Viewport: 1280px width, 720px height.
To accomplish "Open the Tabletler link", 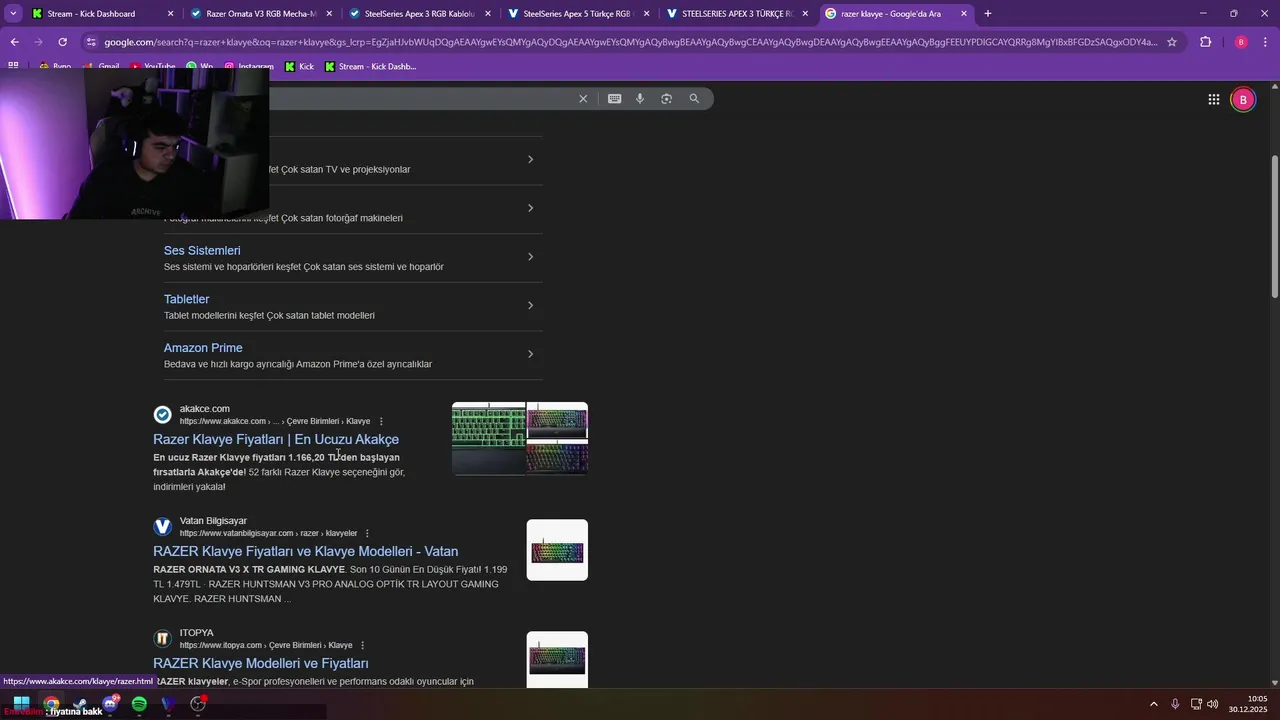I will [x=187, y=299].
